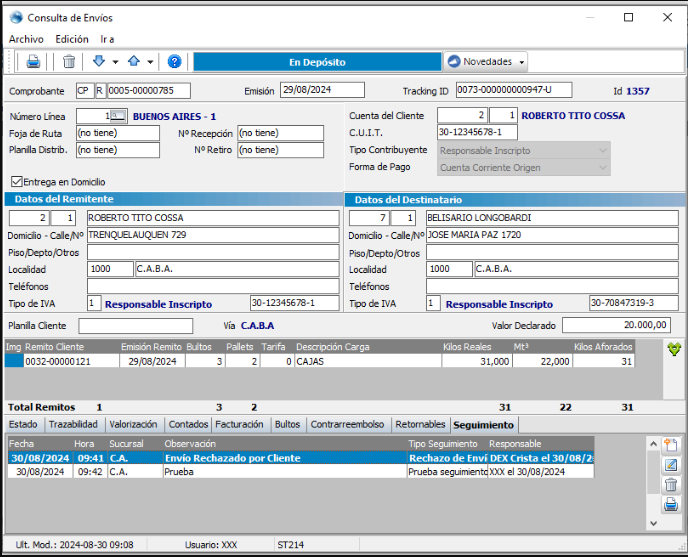
Task: Click the blue down arrow toolbar icon
Action: (99, 62)
